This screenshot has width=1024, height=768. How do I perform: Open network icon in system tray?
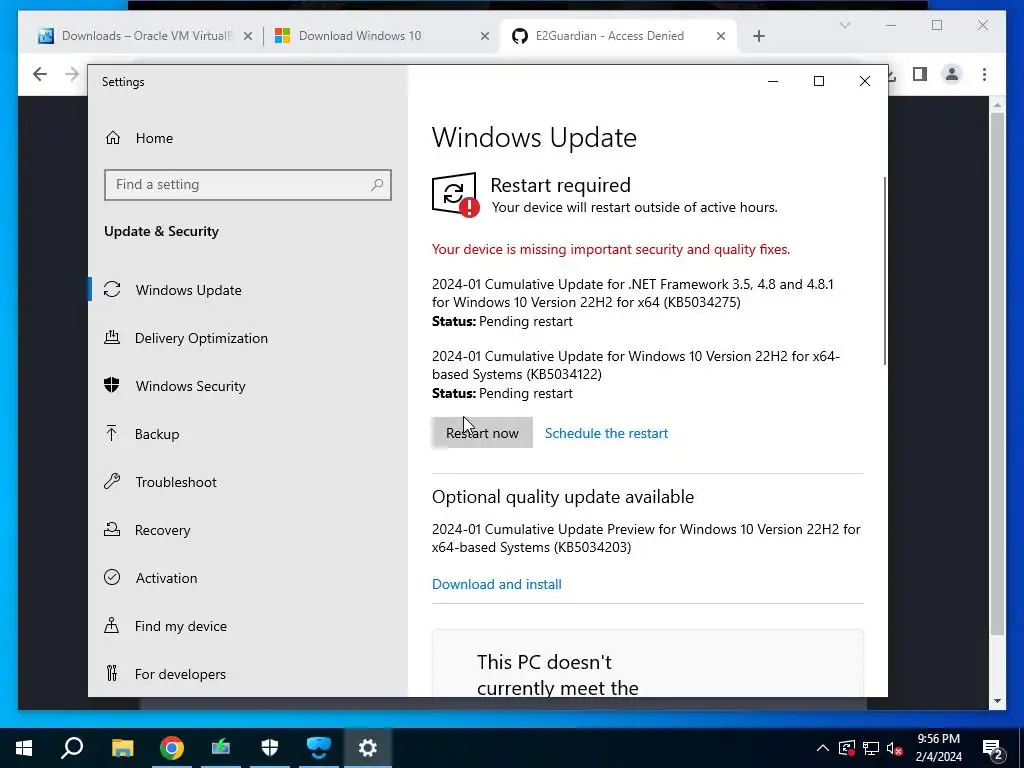click(871, 748)
